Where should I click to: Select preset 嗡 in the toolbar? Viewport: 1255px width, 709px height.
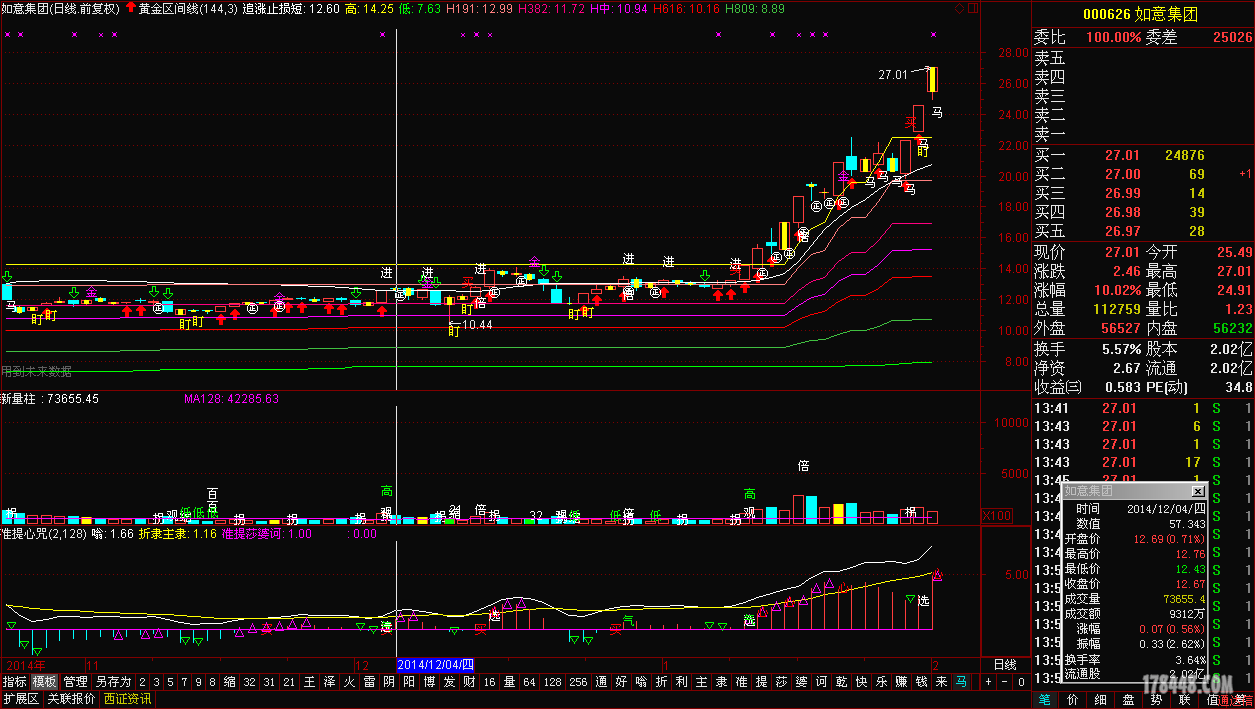[x=642, y=681]
